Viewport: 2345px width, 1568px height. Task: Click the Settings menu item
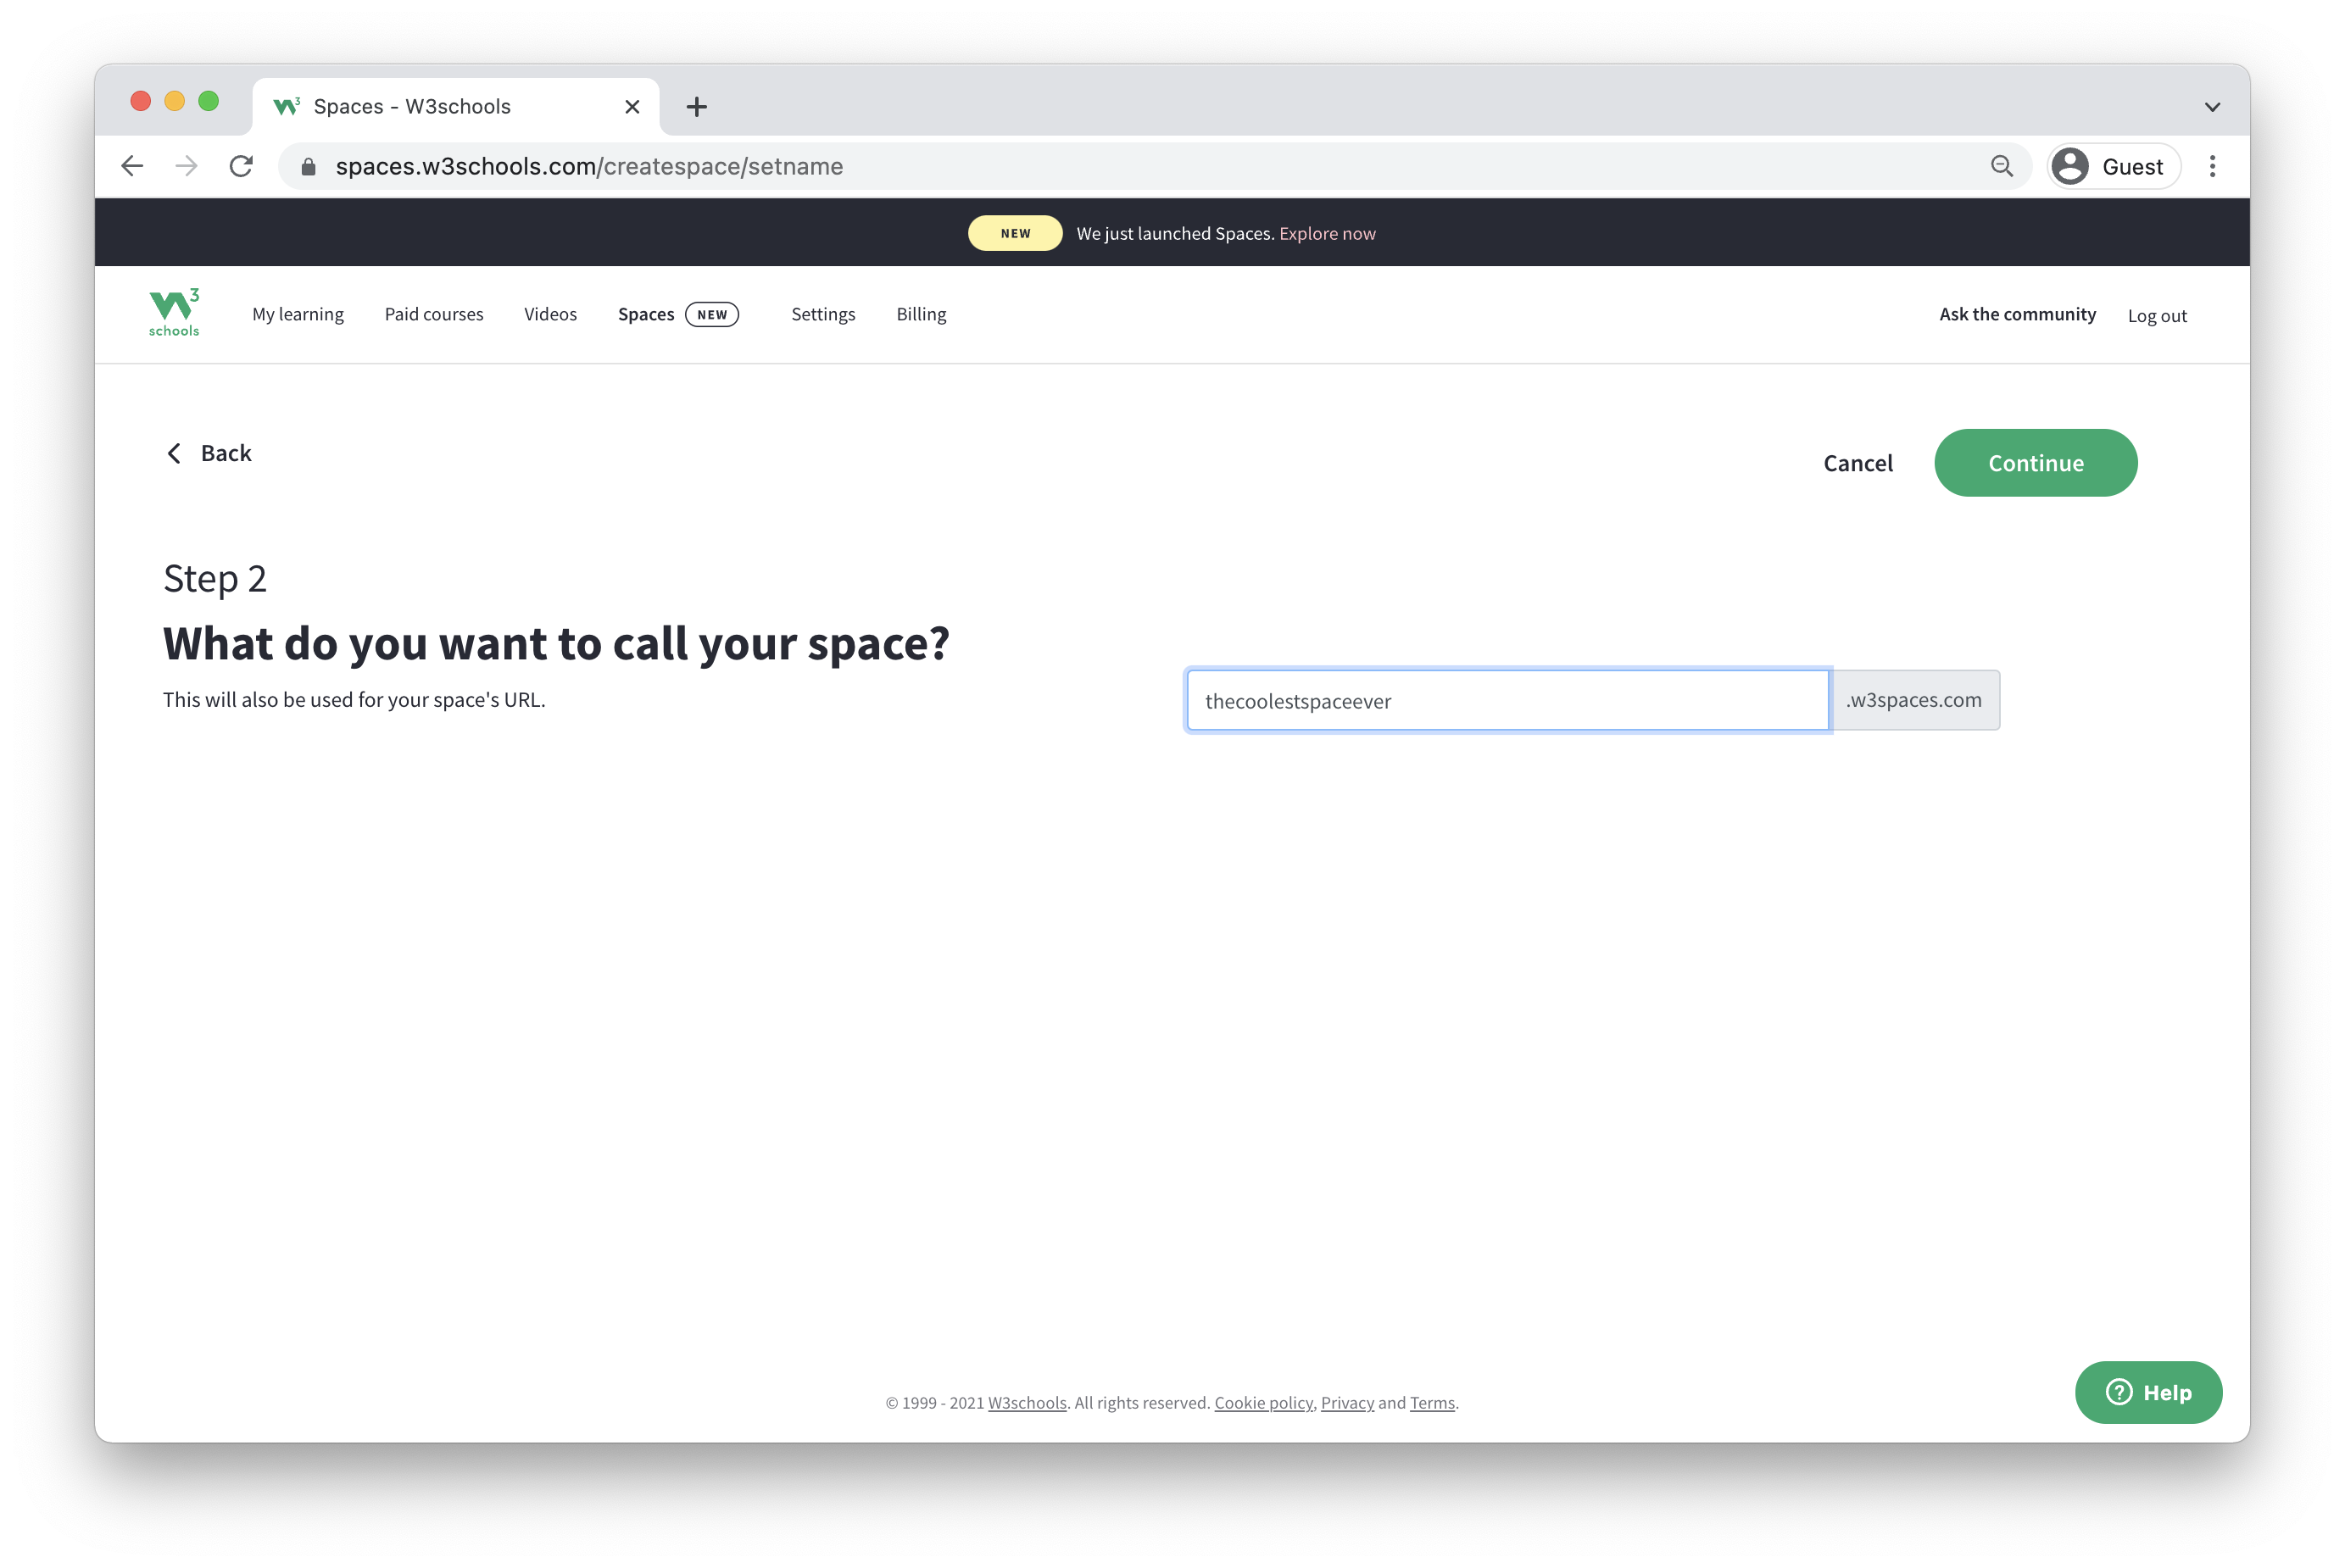click(822, 314)
